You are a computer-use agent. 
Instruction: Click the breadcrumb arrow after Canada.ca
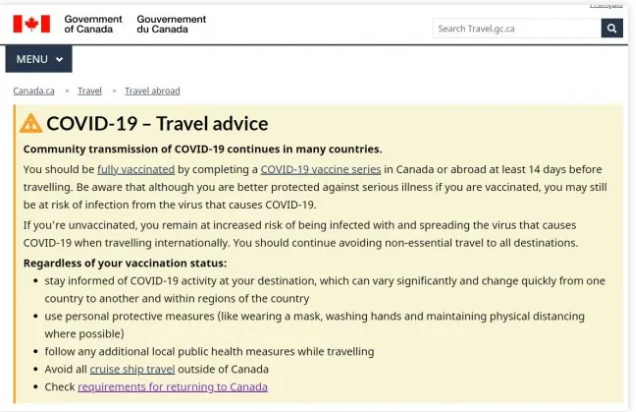click(66, 91)
